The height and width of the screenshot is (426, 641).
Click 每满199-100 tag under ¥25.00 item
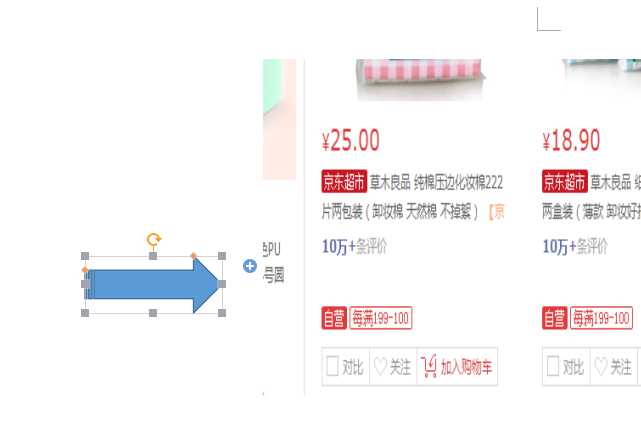coord(381,318)
